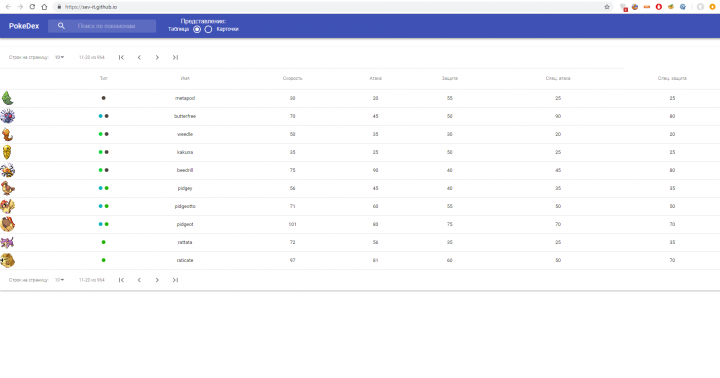Viewport: 720px width, 378px height.
Task: Click the browser forward arrow
Action: [20, 7]
